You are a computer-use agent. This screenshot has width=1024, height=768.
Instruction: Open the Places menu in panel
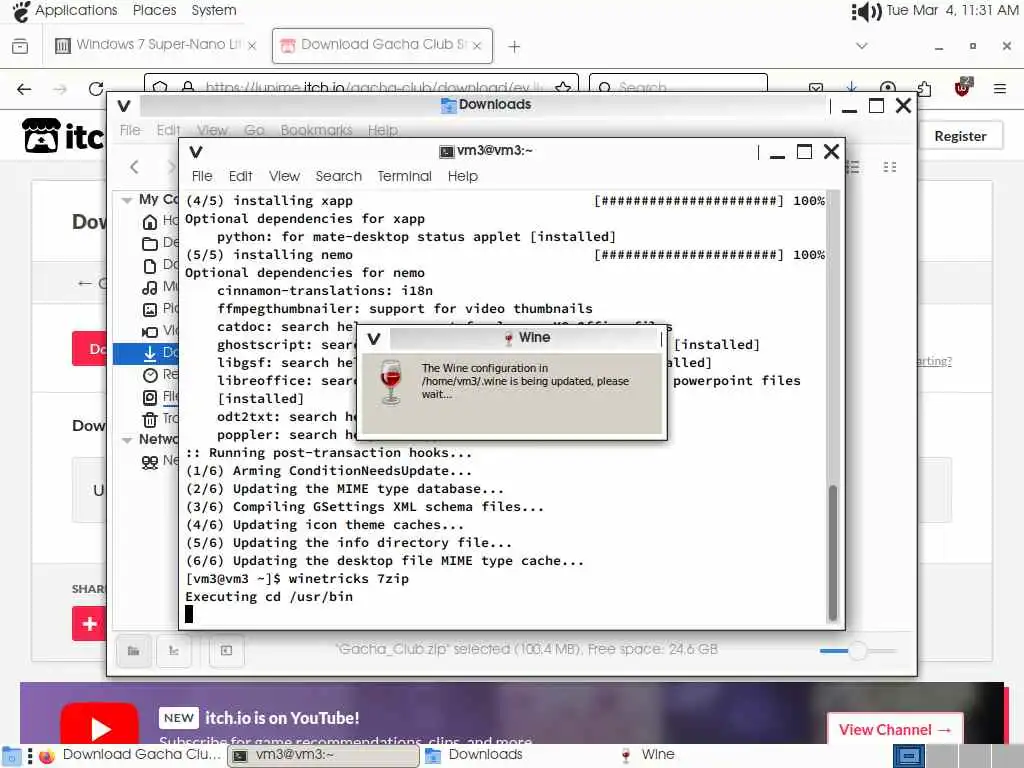click(x=154, y=10)
